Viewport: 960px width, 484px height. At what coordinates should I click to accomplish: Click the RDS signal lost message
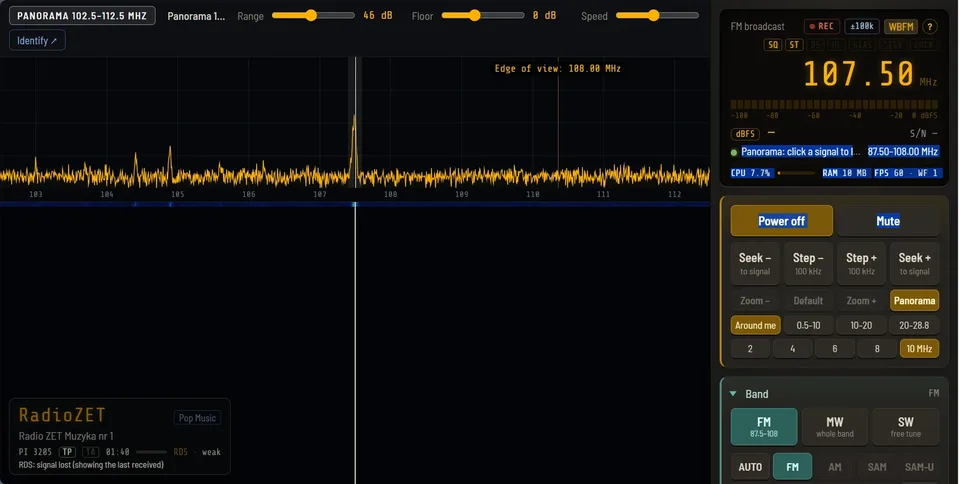91,465
